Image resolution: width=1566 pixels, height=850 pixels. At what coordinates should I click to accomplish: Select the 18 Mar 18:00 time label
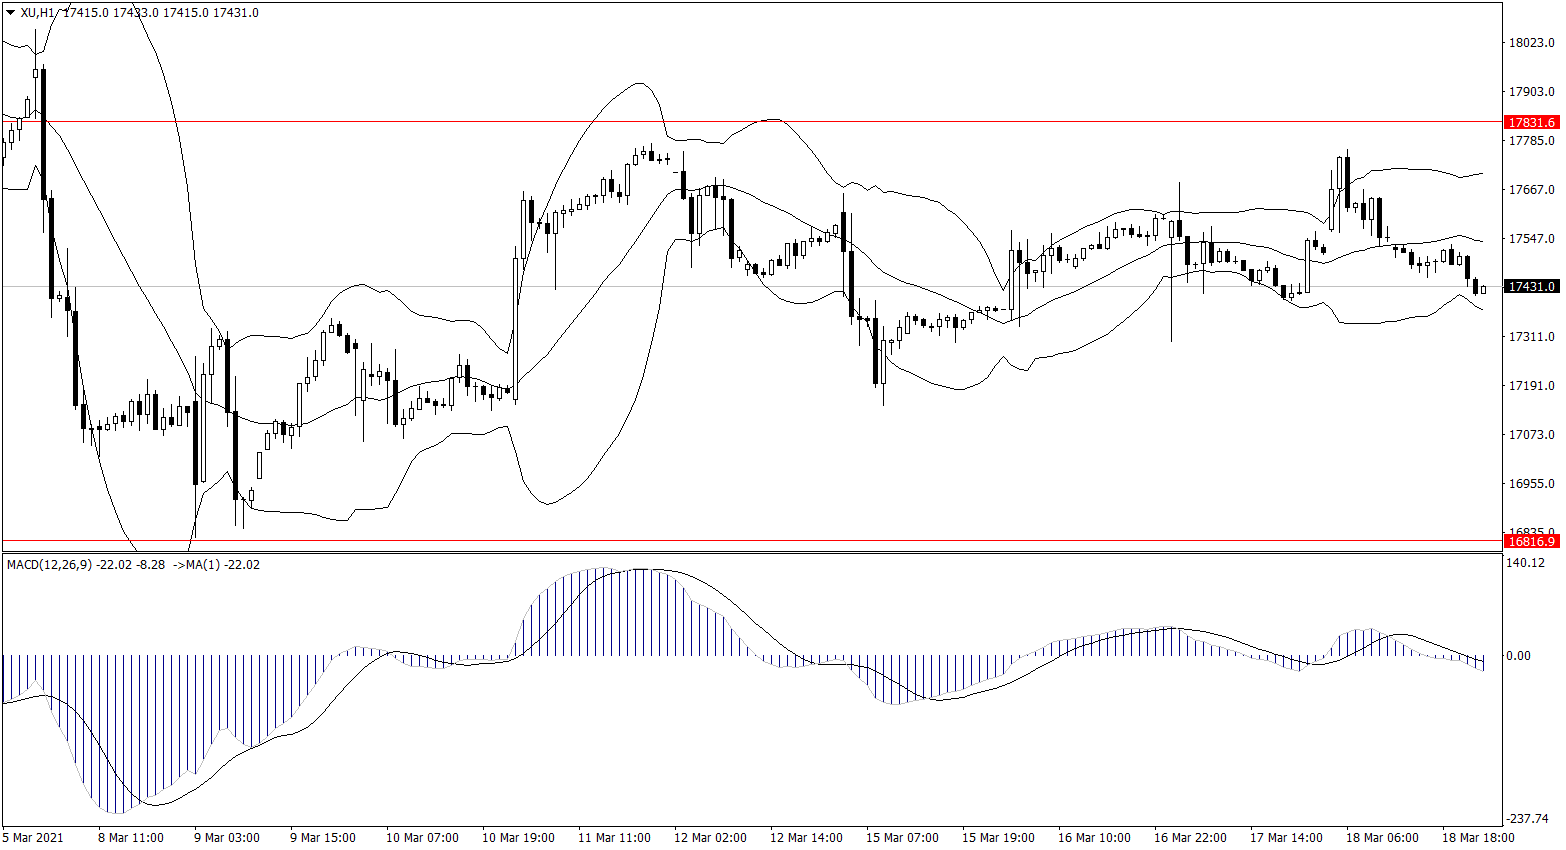[1478, 838]
